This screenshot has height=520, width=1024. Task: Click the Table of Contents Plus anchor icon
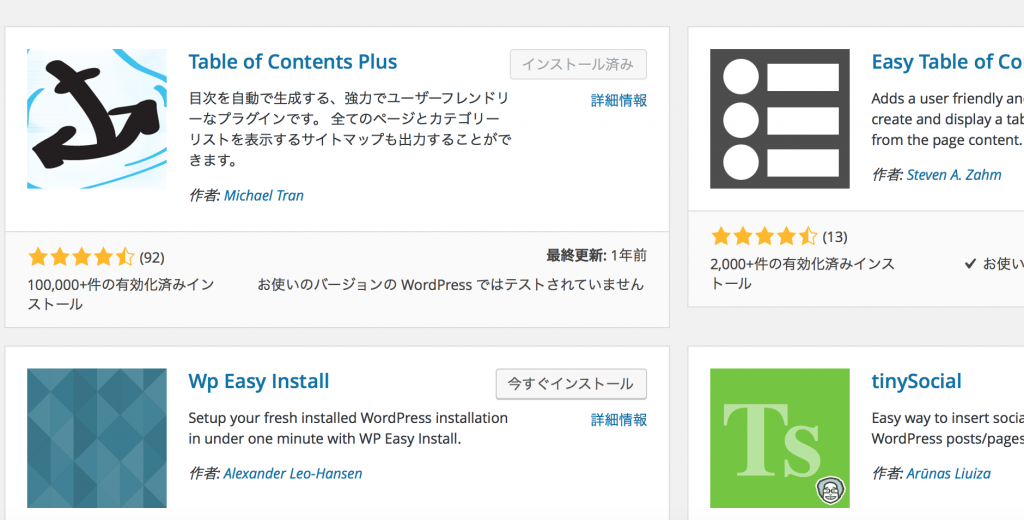pyautogui.click(x=96, y=119)
